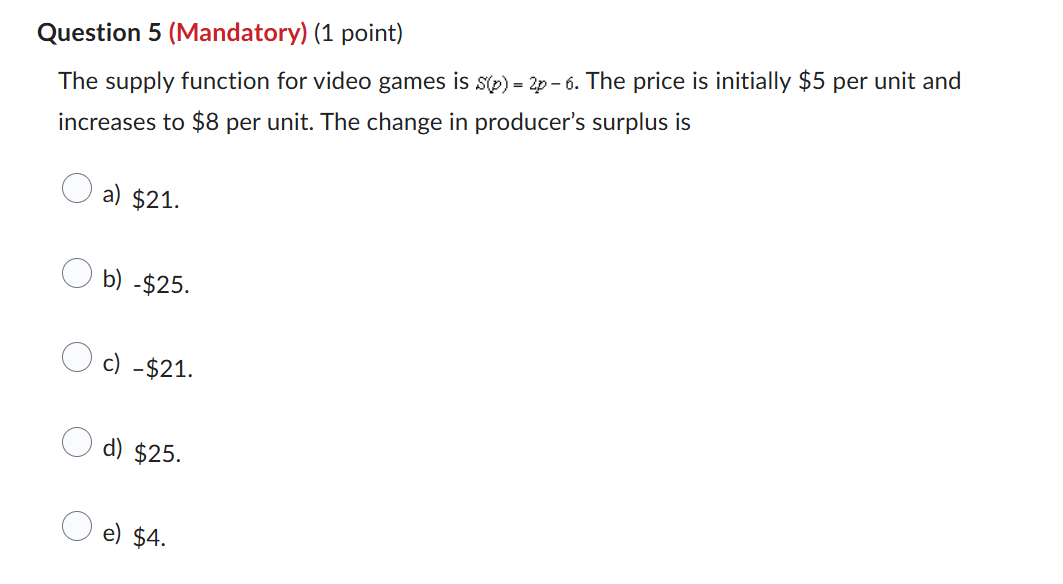Click the label text "-$21." beside option c
This screenshot has width=1063, height=584.
[x=163, y=369]
